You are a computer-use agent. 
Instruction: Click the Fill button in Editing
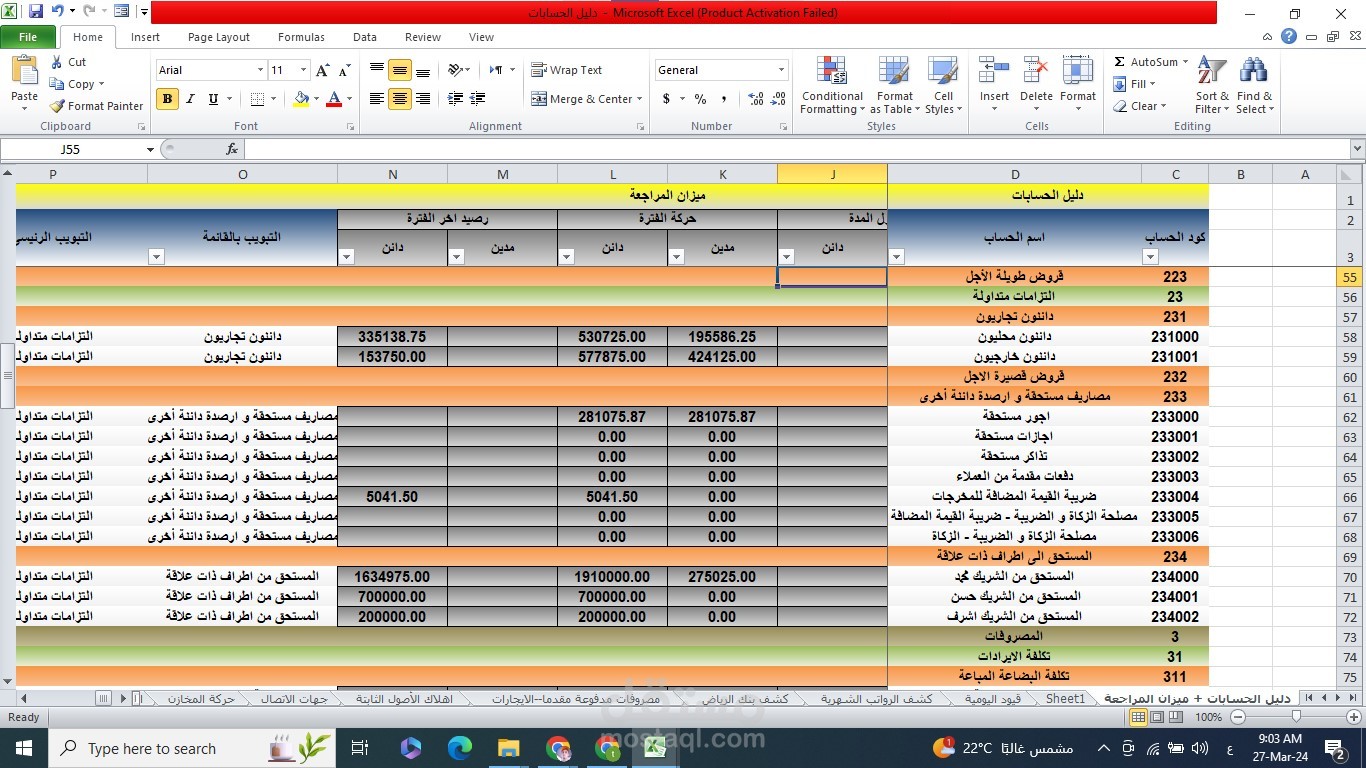1135,84
